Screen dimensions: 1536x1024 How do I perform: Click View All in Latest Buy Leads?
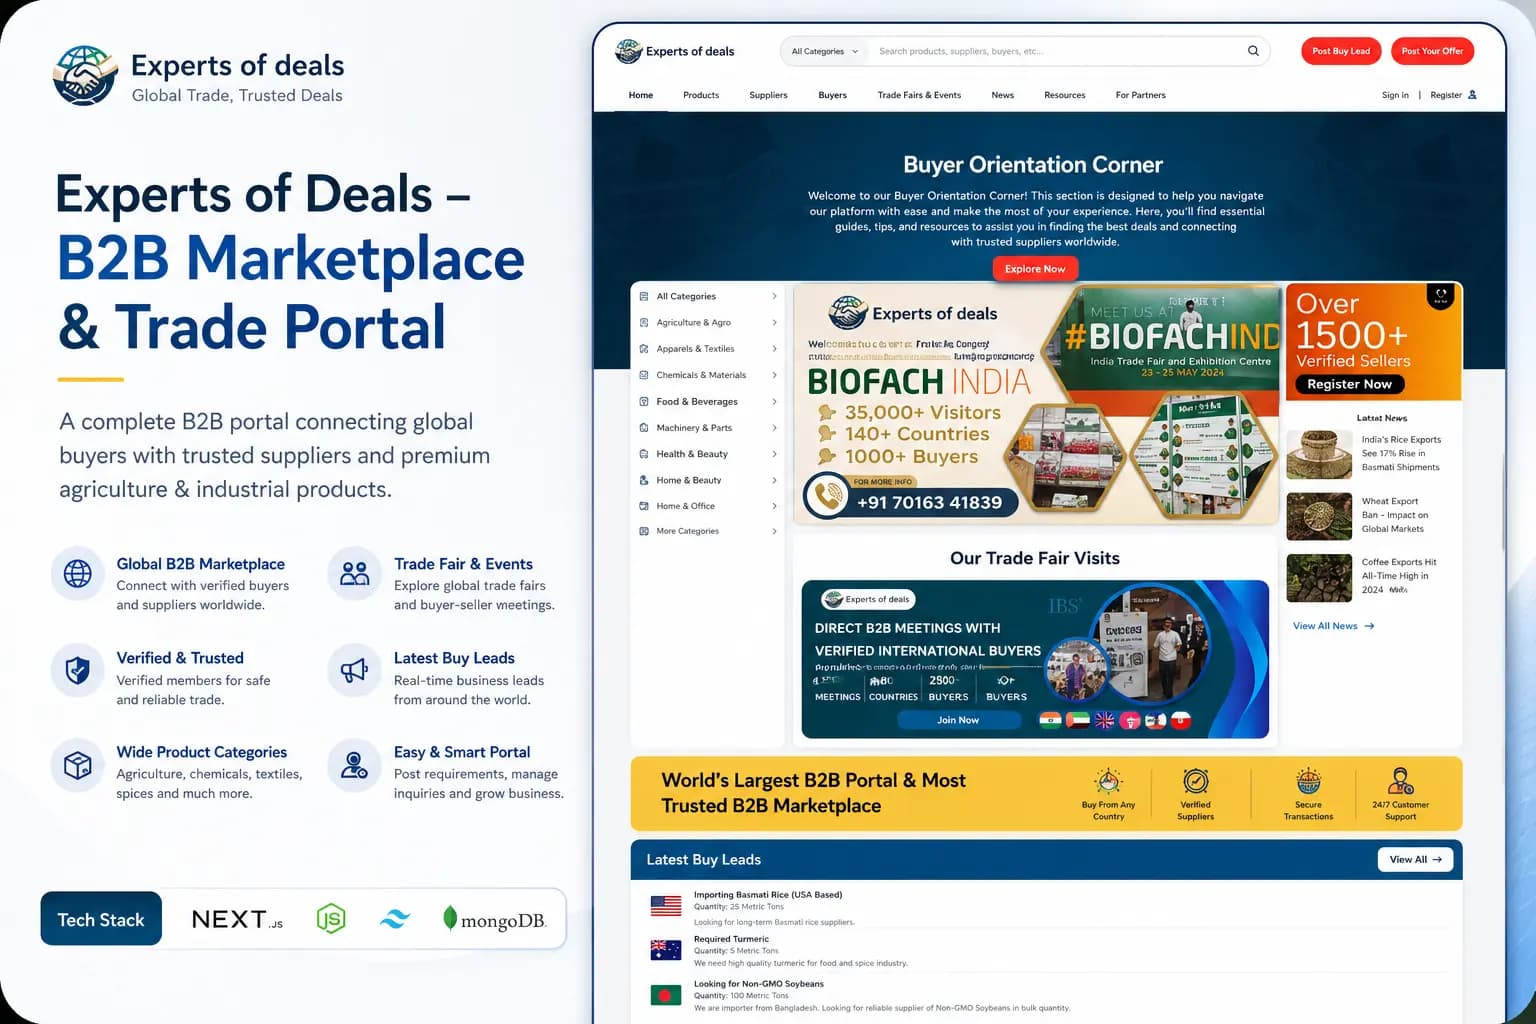click(x=1415, y=859)
